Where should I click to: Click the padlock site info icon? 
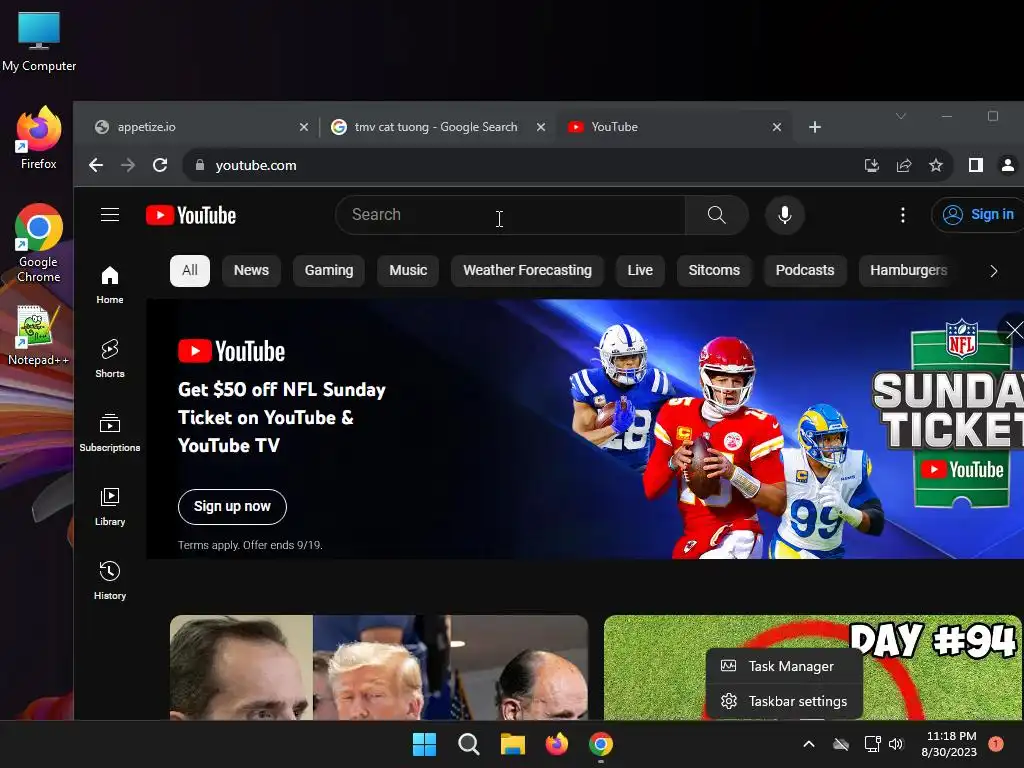(200, 165)
